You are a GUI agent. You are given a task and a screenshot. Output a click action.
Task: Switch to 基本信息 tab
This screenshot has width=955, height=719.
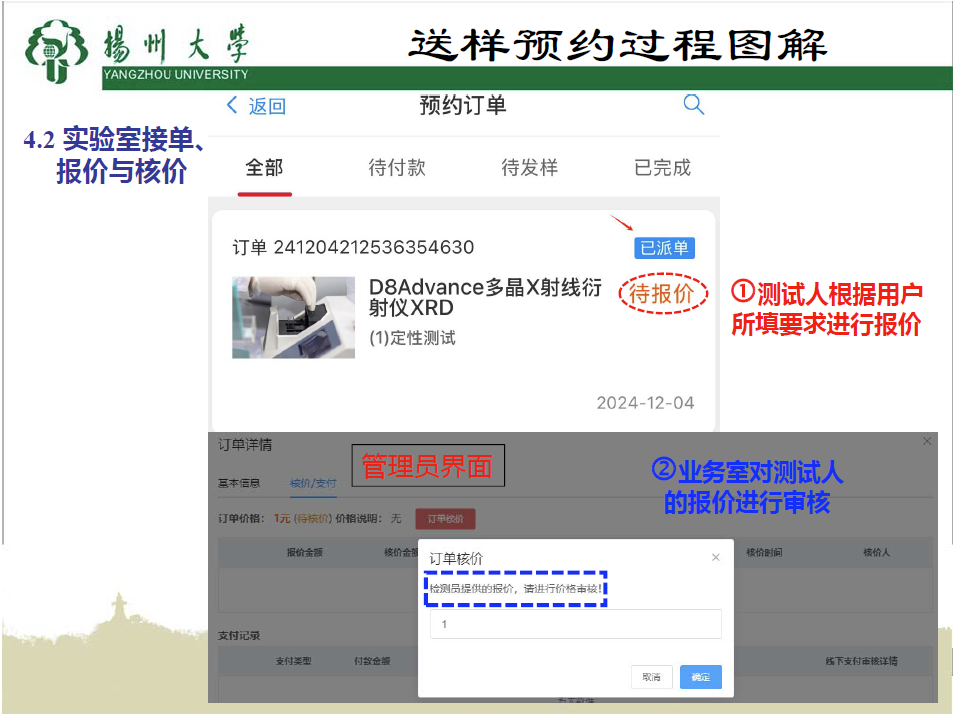[x=240, y=483]
